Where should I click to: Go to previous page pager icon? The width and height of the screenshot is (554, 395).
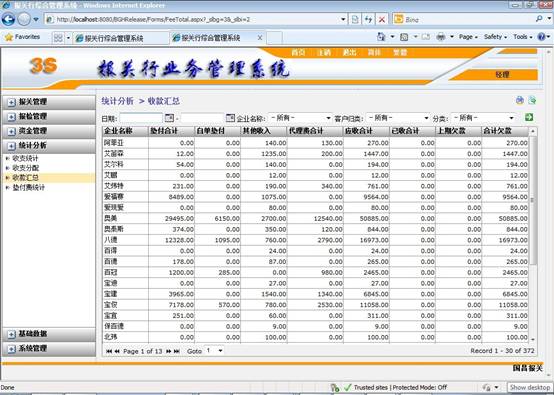(x=117, y=351)
